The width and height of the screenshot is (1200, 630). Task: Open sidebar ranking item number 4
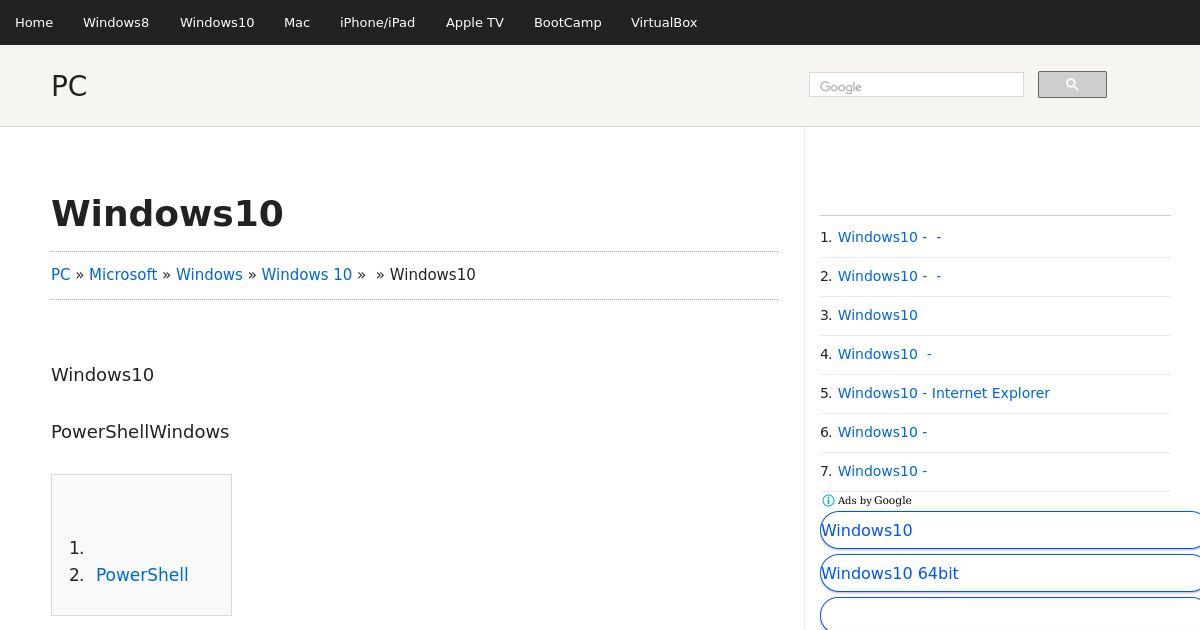tap(885, 354)
